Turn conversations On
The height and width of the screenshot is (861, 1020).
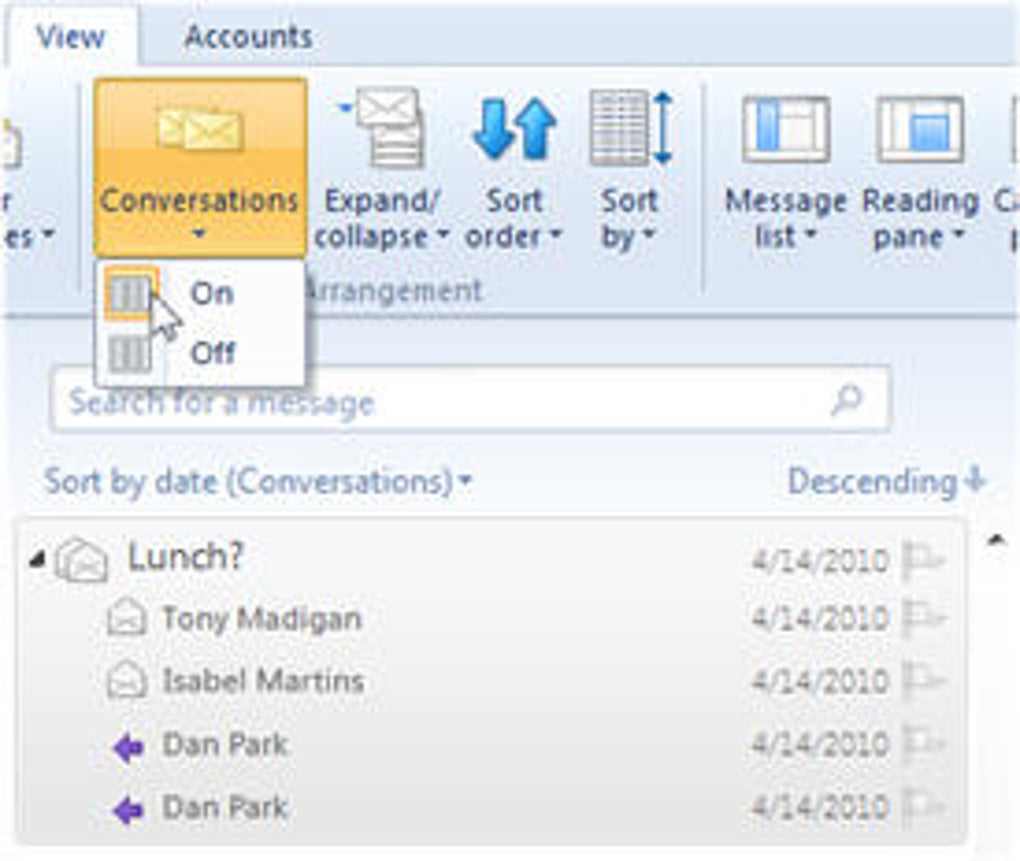[x=211, y=294]
